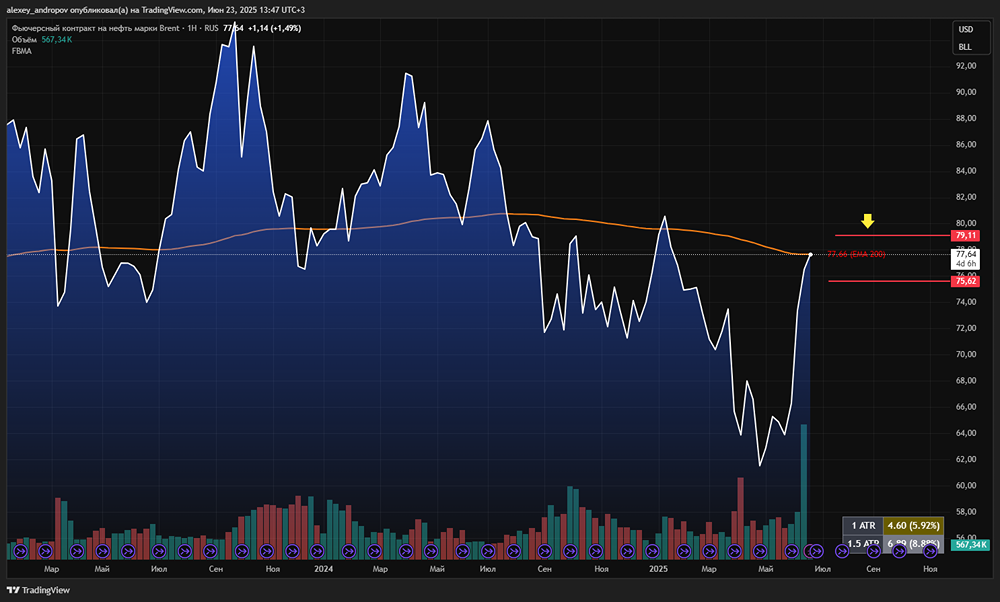Click the 86,00 price axis value

(966, 144)
